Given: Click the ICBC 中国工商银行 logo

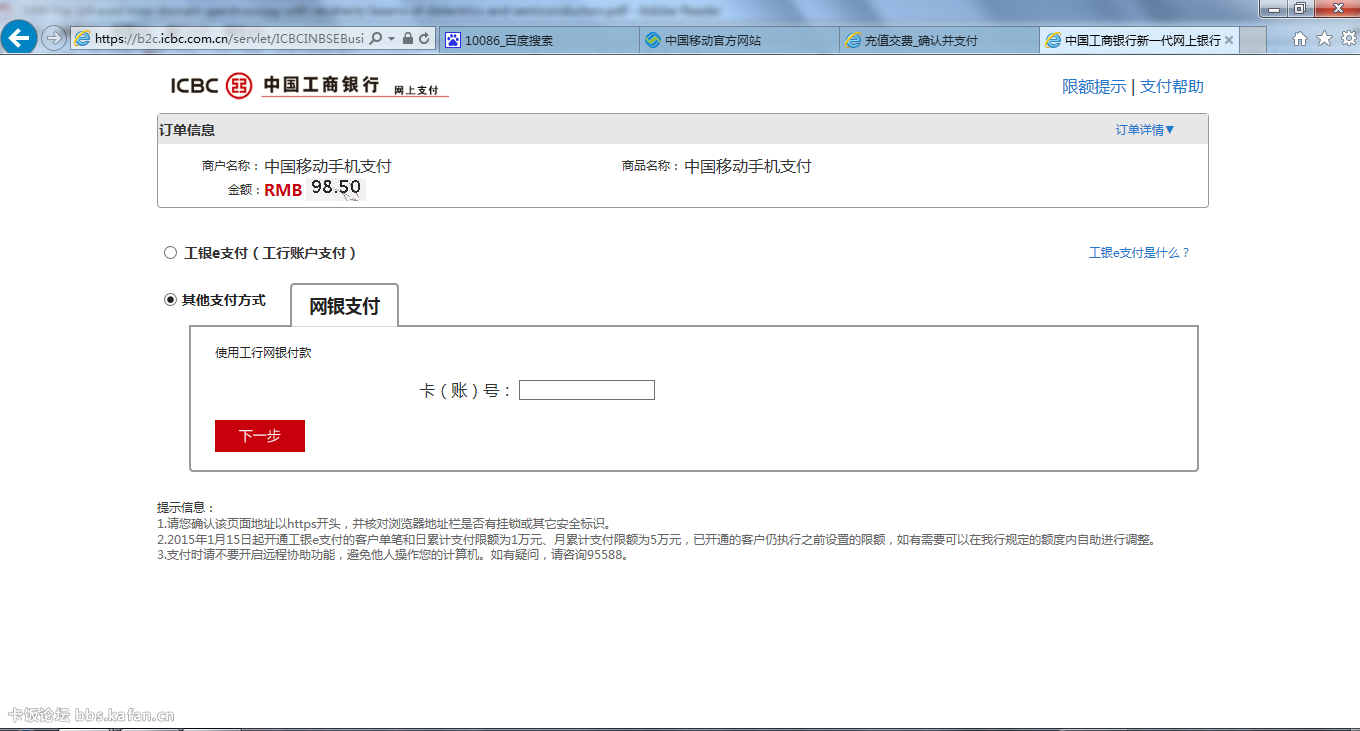Looking at the screenshot, I should (x=310, y=86).
